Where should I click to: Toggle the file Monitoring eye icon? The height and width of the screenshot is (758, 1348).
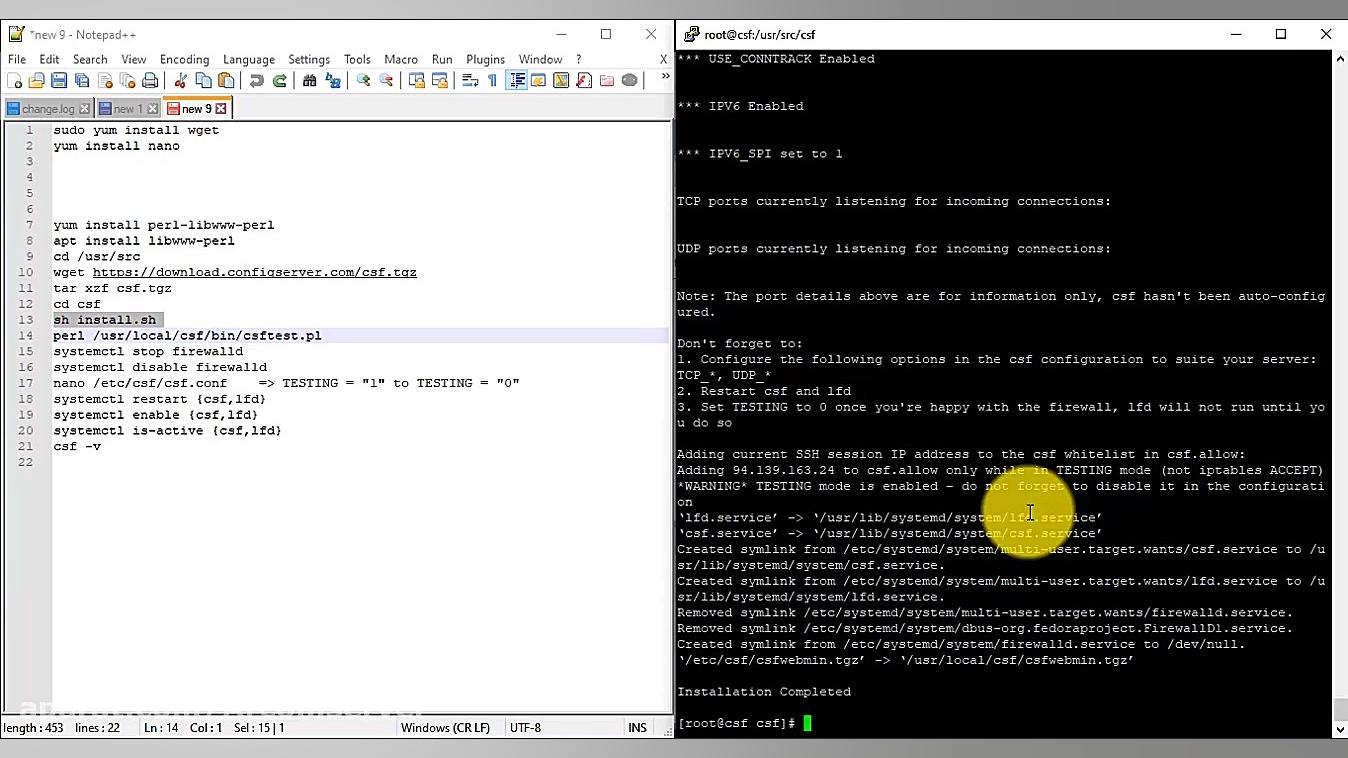click(630, 81)
